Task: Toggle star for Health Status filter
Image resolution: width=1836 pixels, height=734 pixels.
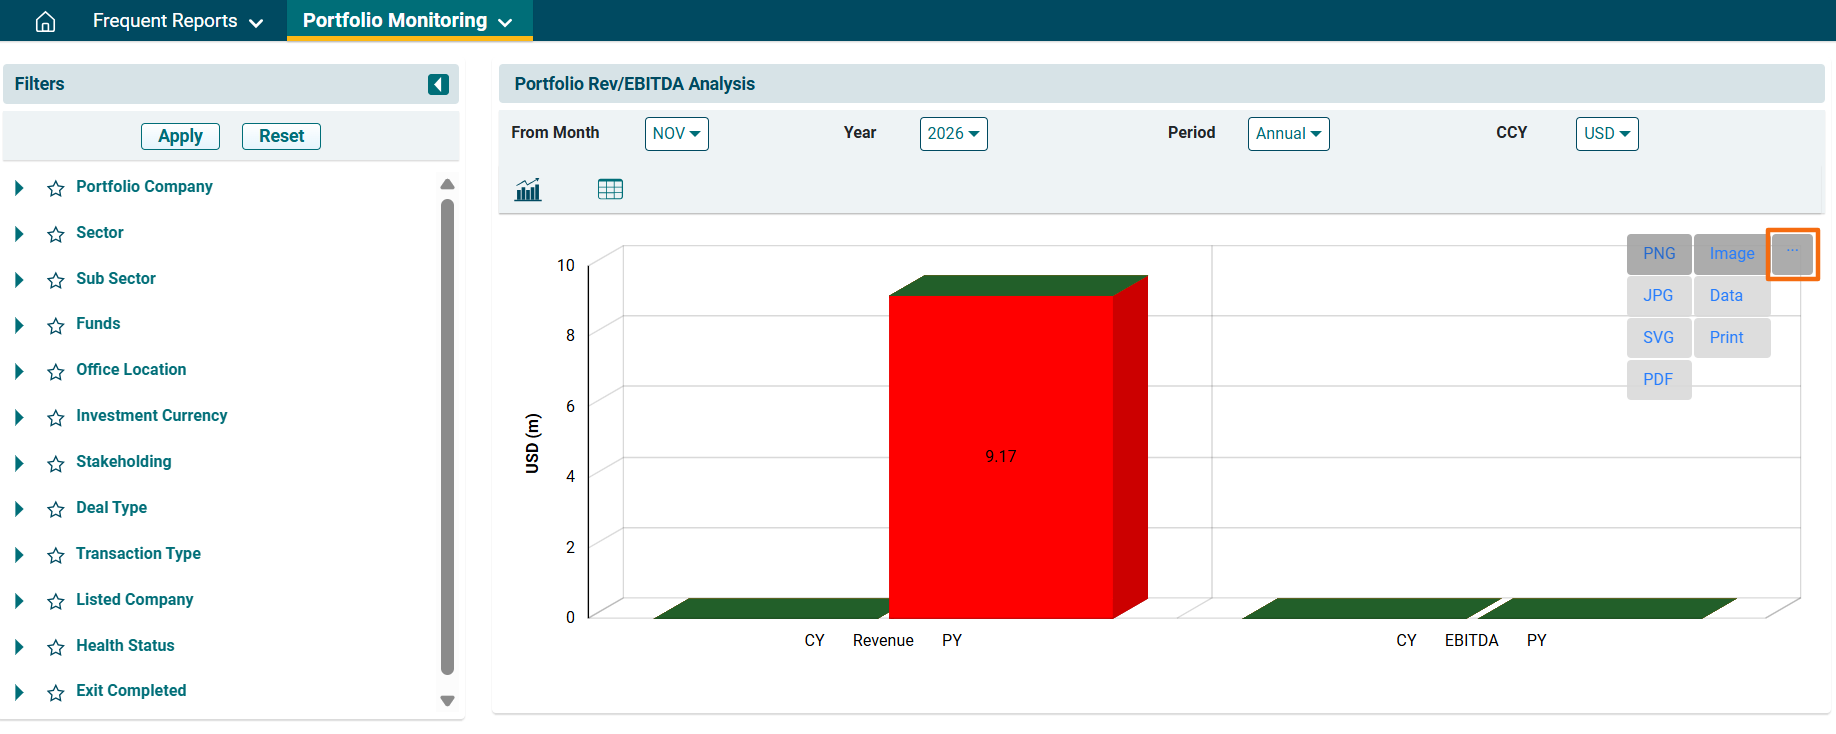Action: (x=56, y=647)
